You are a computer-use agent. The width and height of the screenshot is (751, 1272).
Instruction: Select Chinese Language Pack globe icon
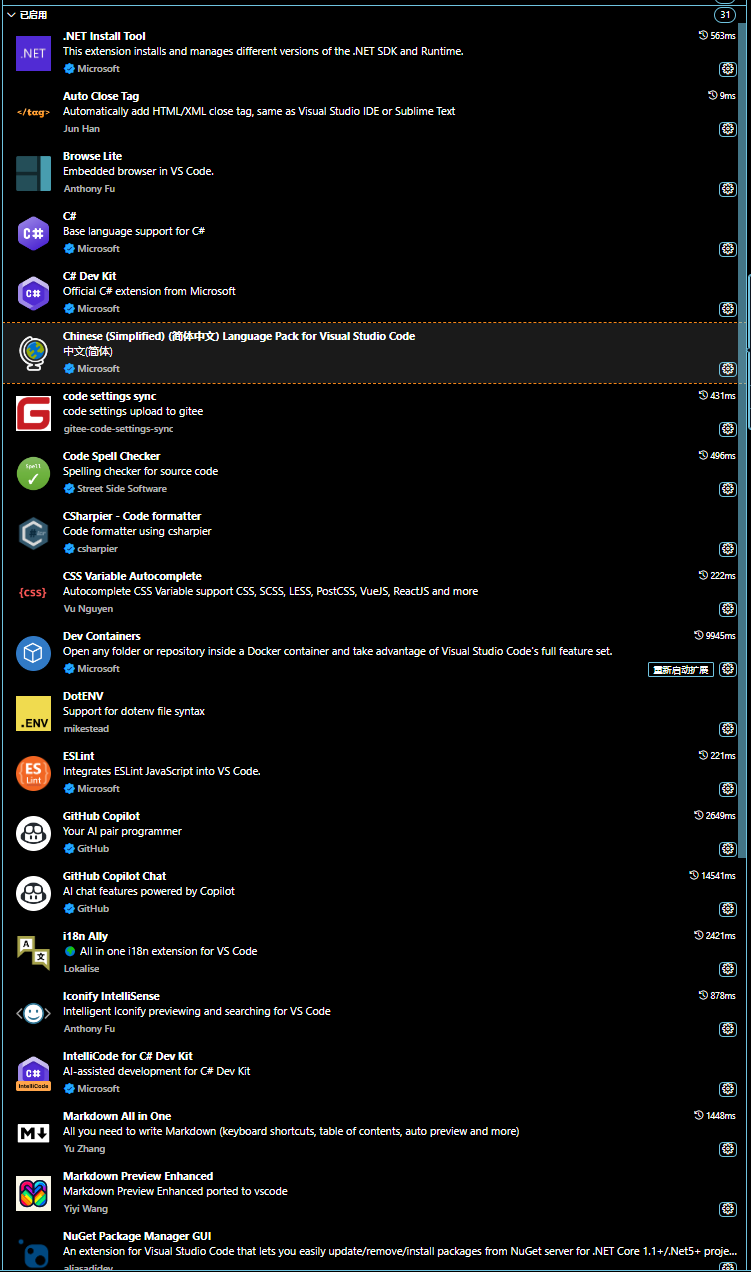[33, 353]
